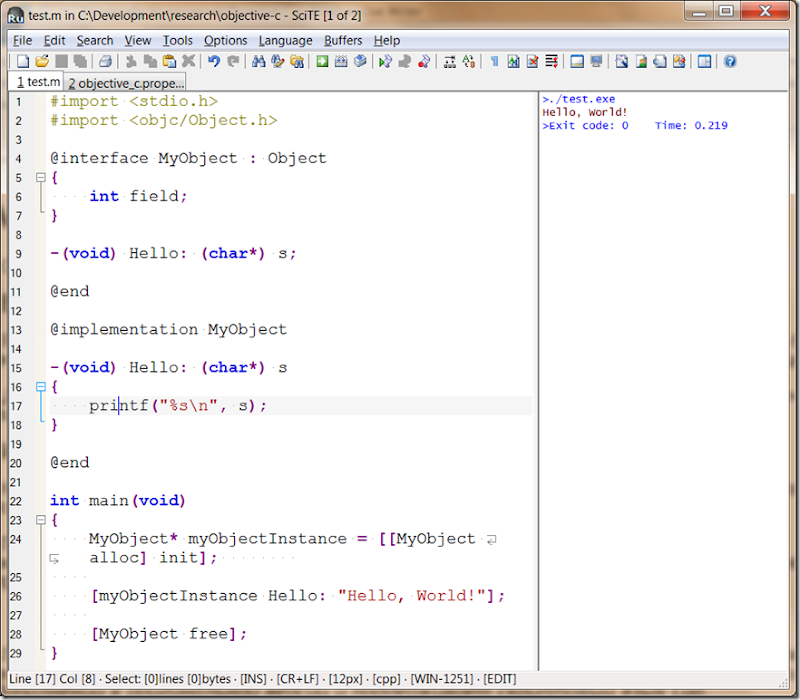Screen dimensions: 800x700
Task: Click the keys-on-document properties icon
Action: point(679,62)
